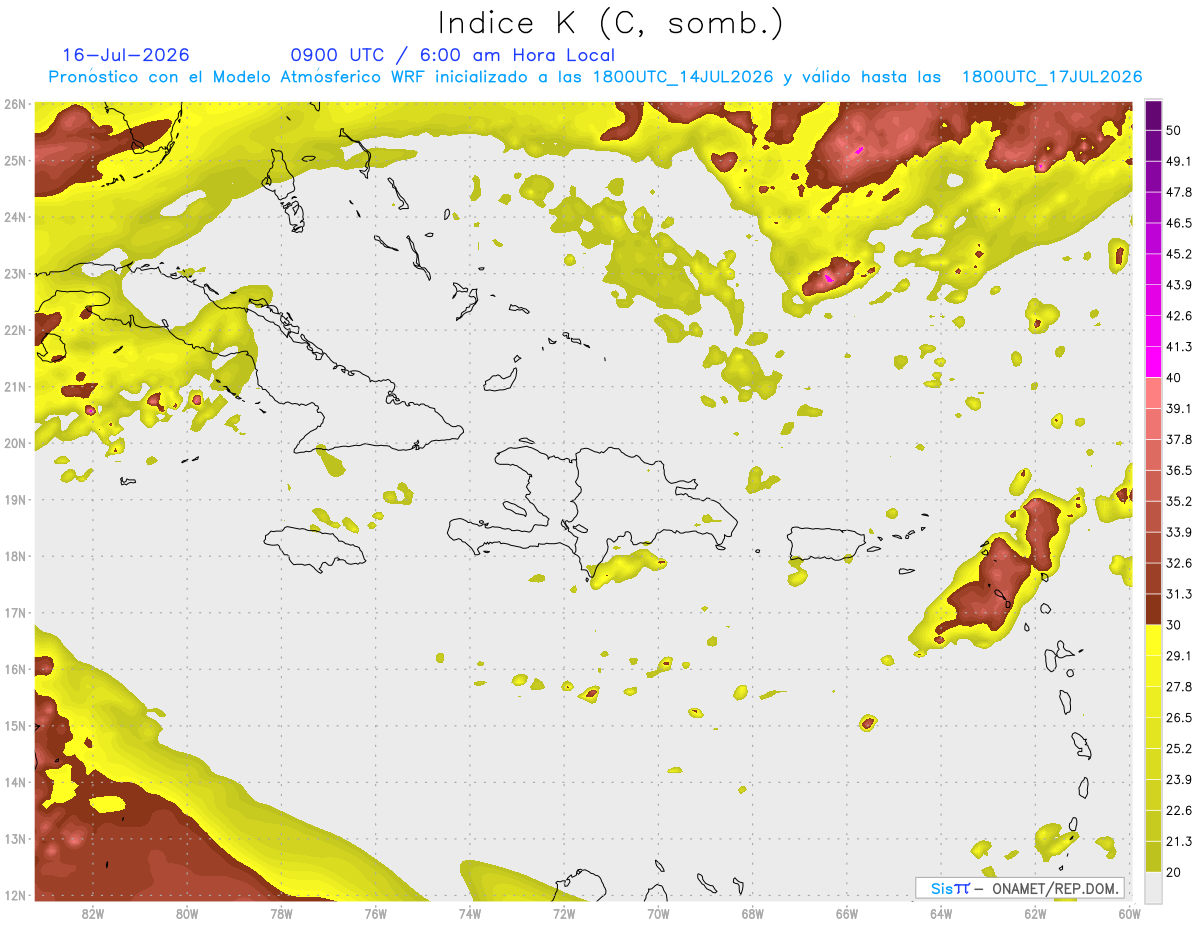The height and width of the screenshot is (927, 1200).
Task: Click the 80W longitude axis label
Action: pyautogui.click(x=187, y=913)
